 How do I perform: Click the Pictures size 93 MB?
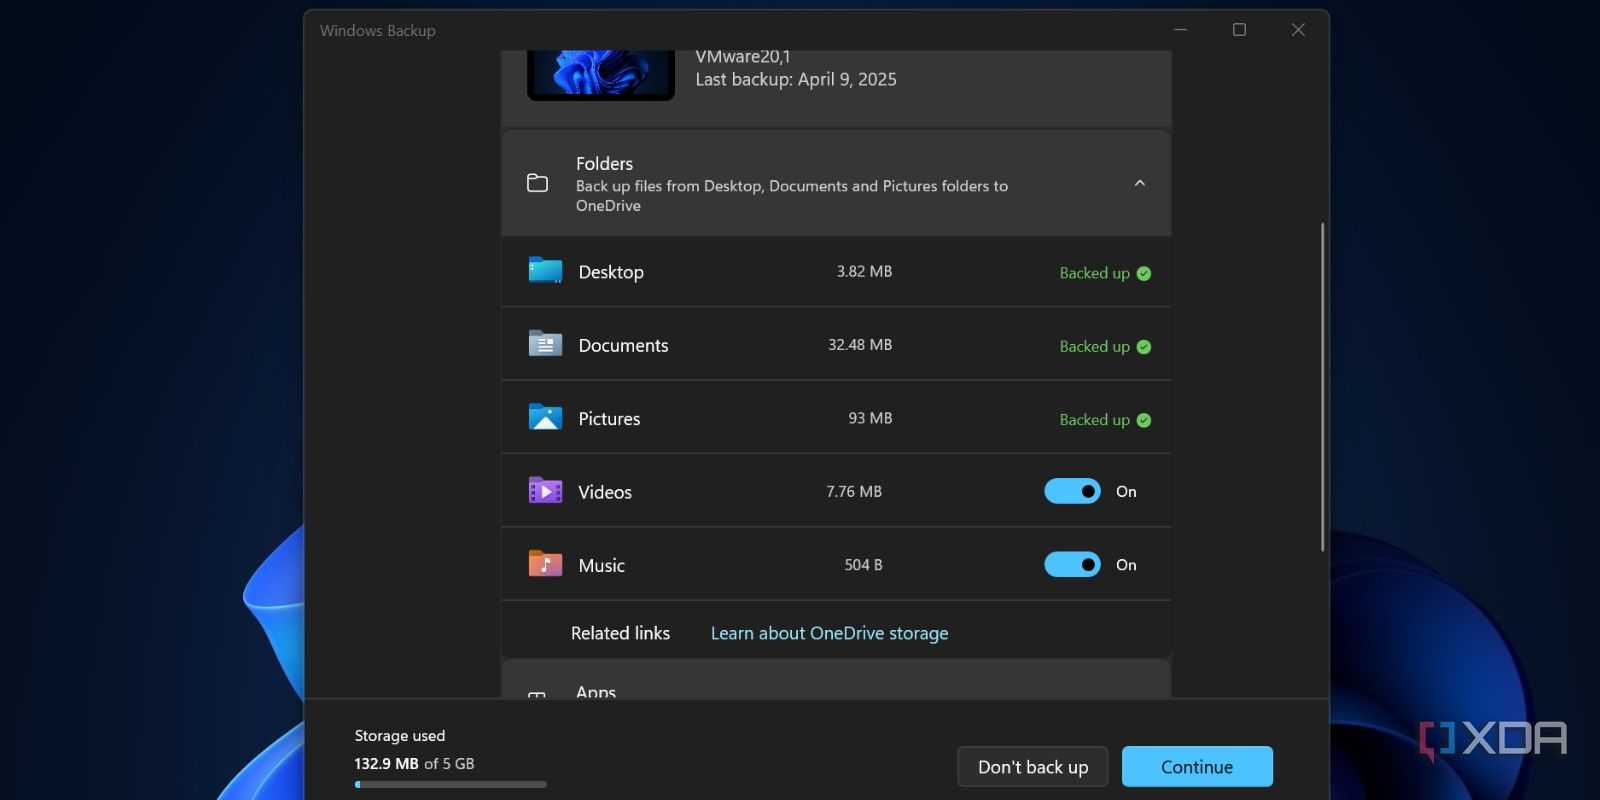coord(870,418)
